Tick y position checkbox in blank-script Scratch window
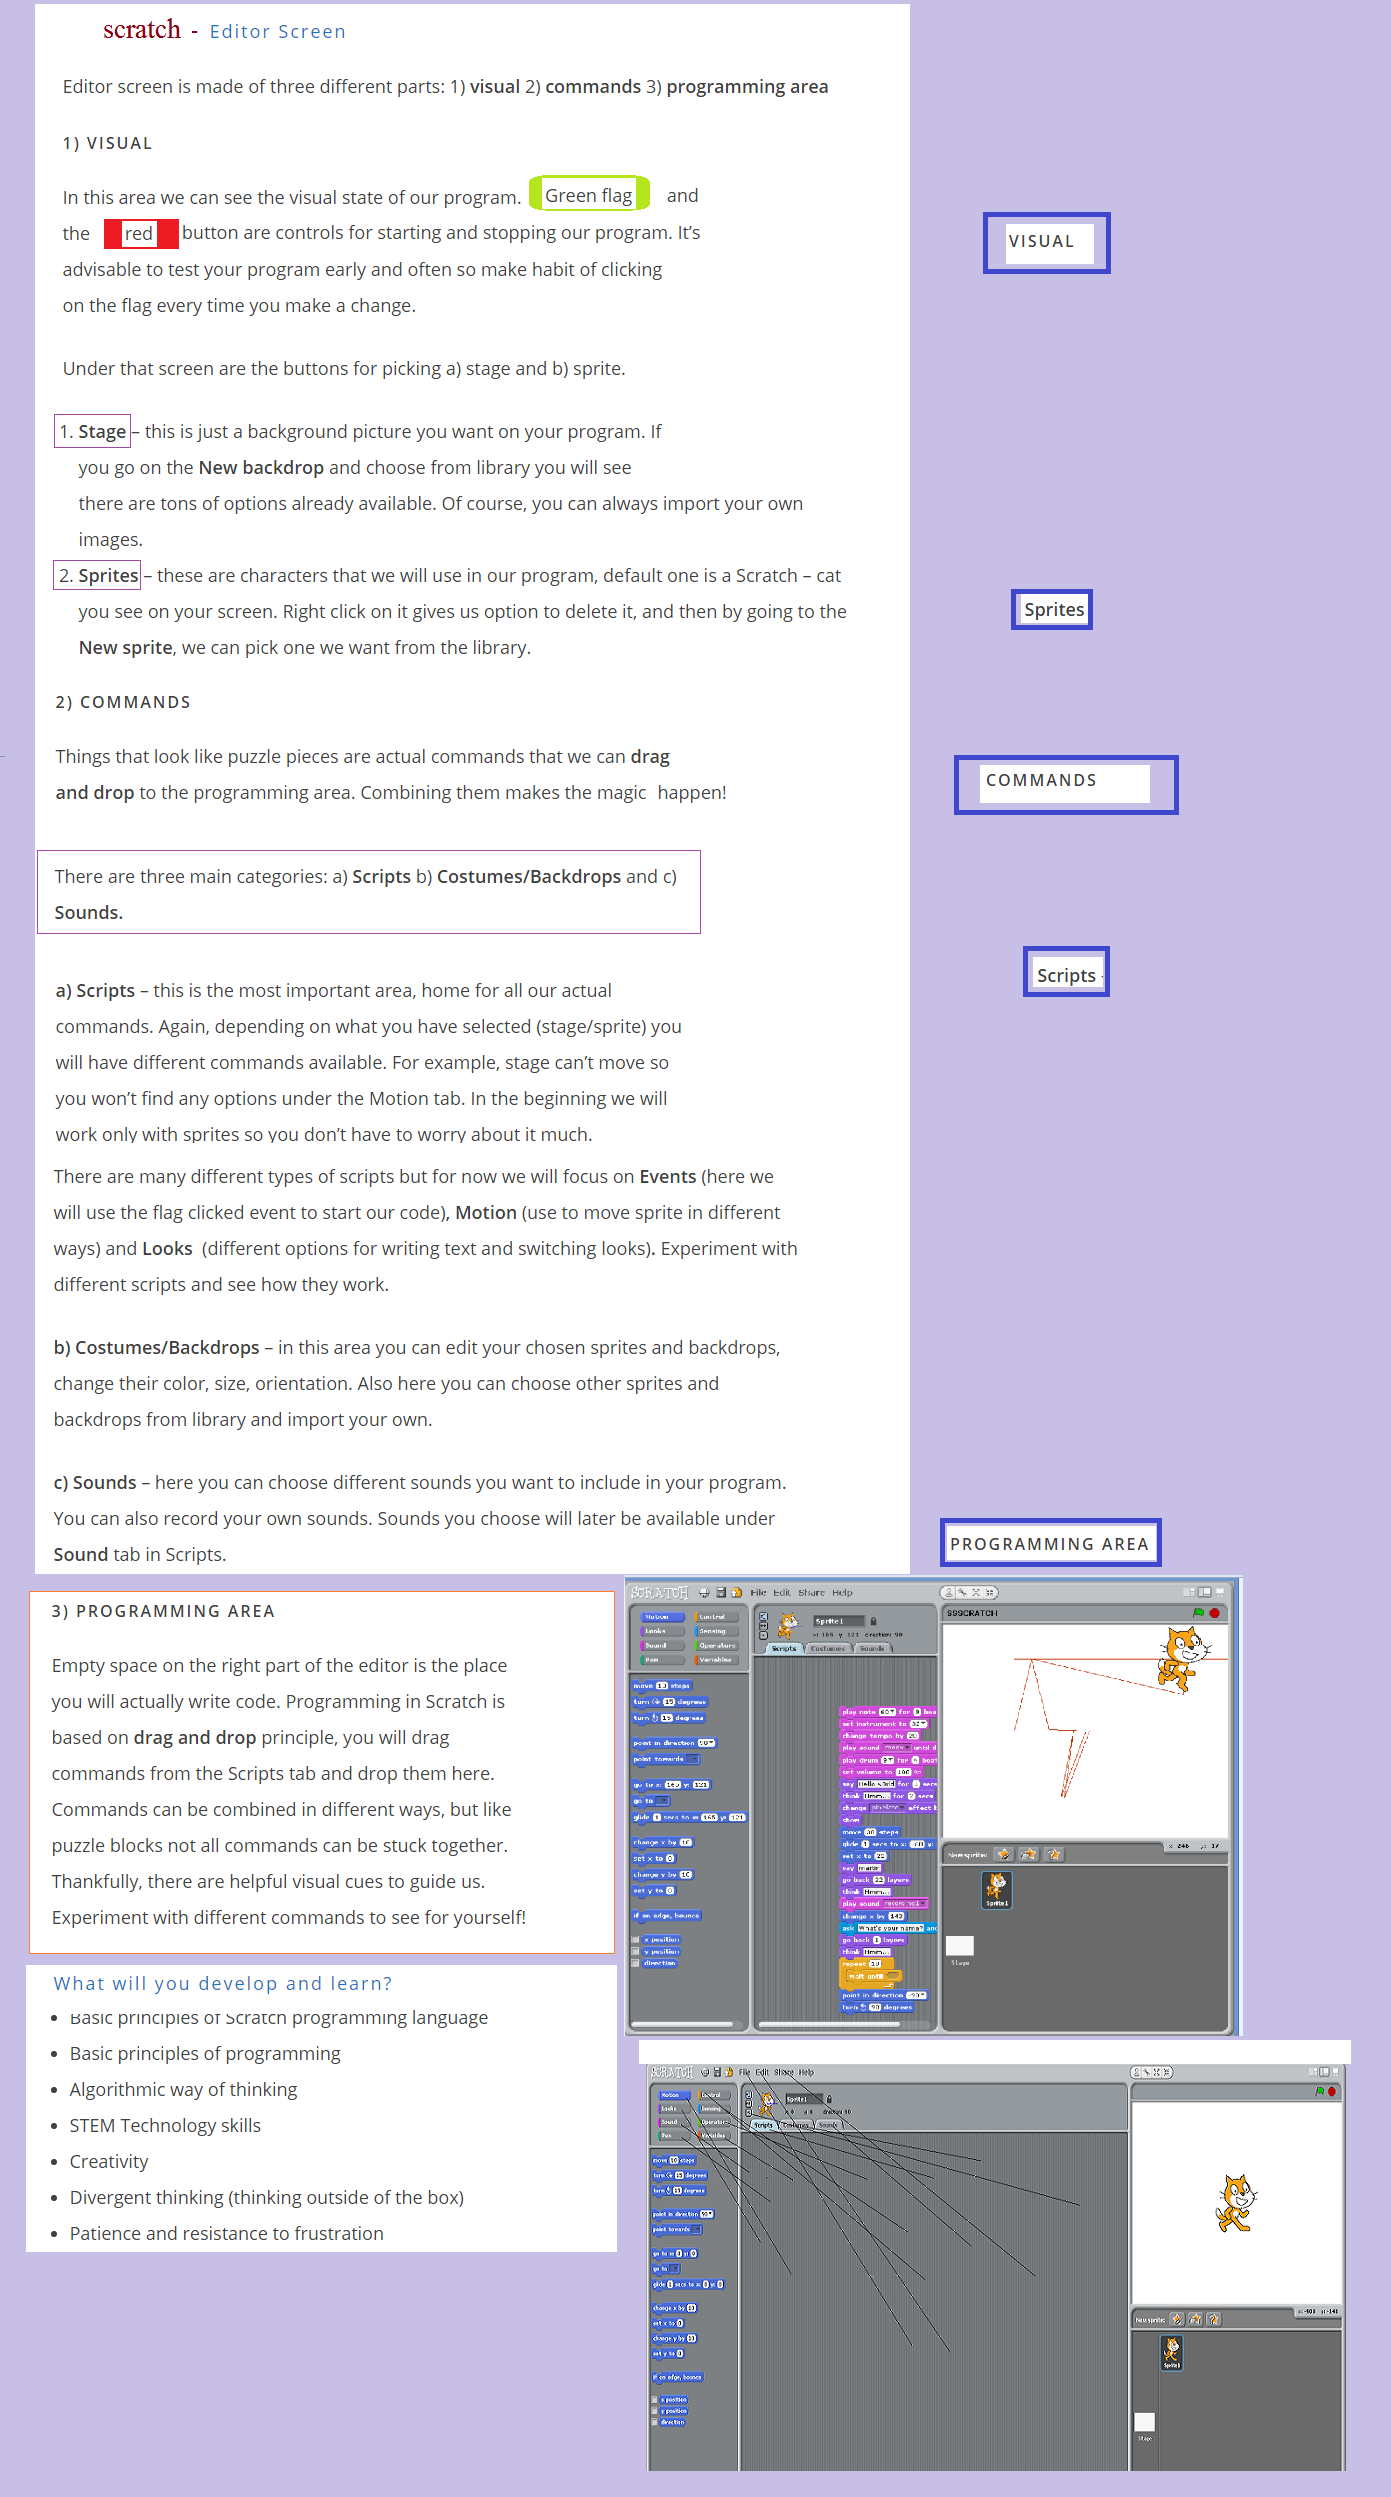This screenshot has width=1391, height=2497. [x=654, y=2411]
